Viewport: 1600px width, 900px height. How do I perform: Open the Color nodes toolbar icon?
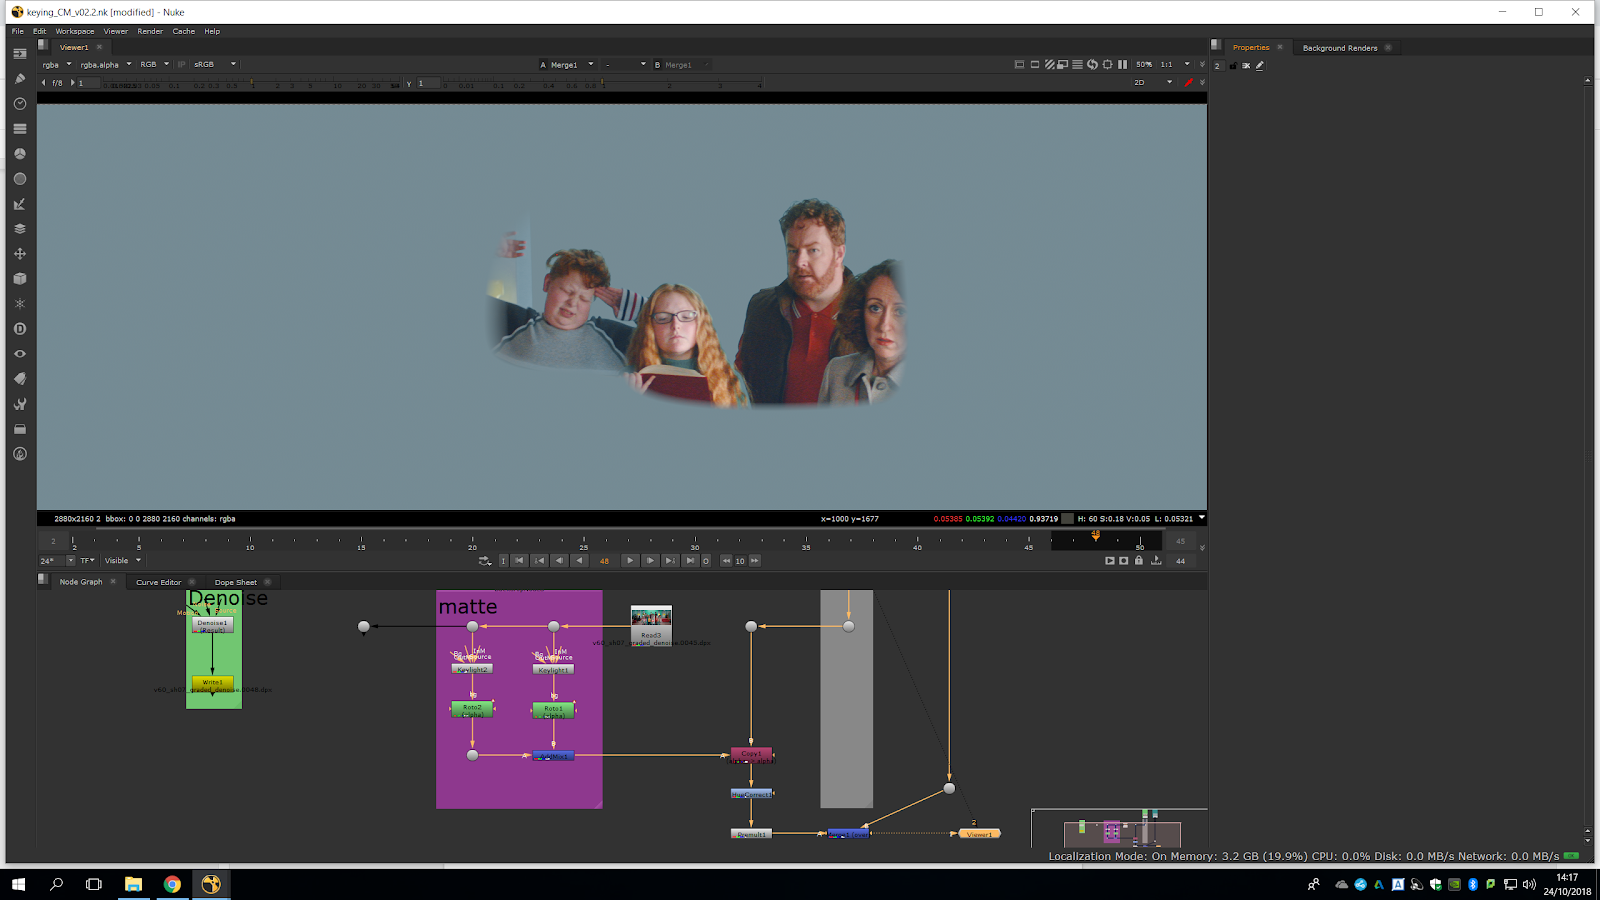(19, 154)
